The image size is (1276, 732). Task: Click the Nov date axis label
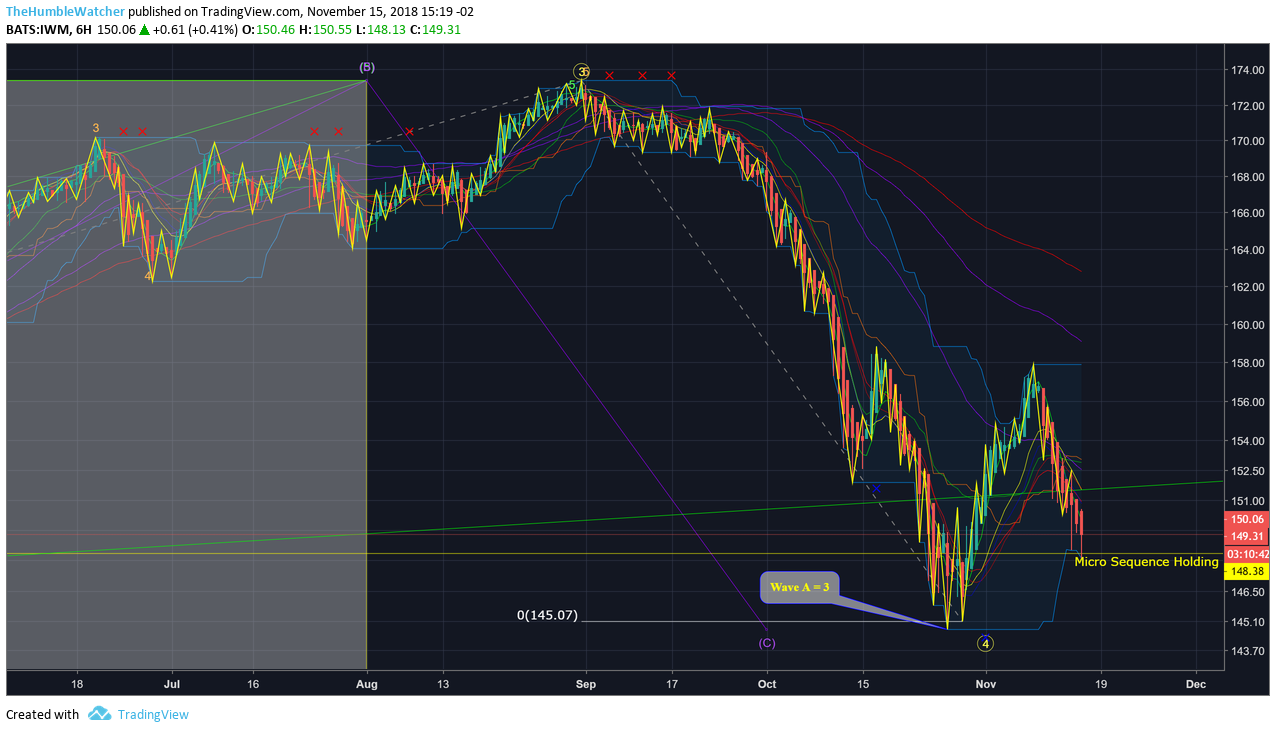click(x=986, y=685)
